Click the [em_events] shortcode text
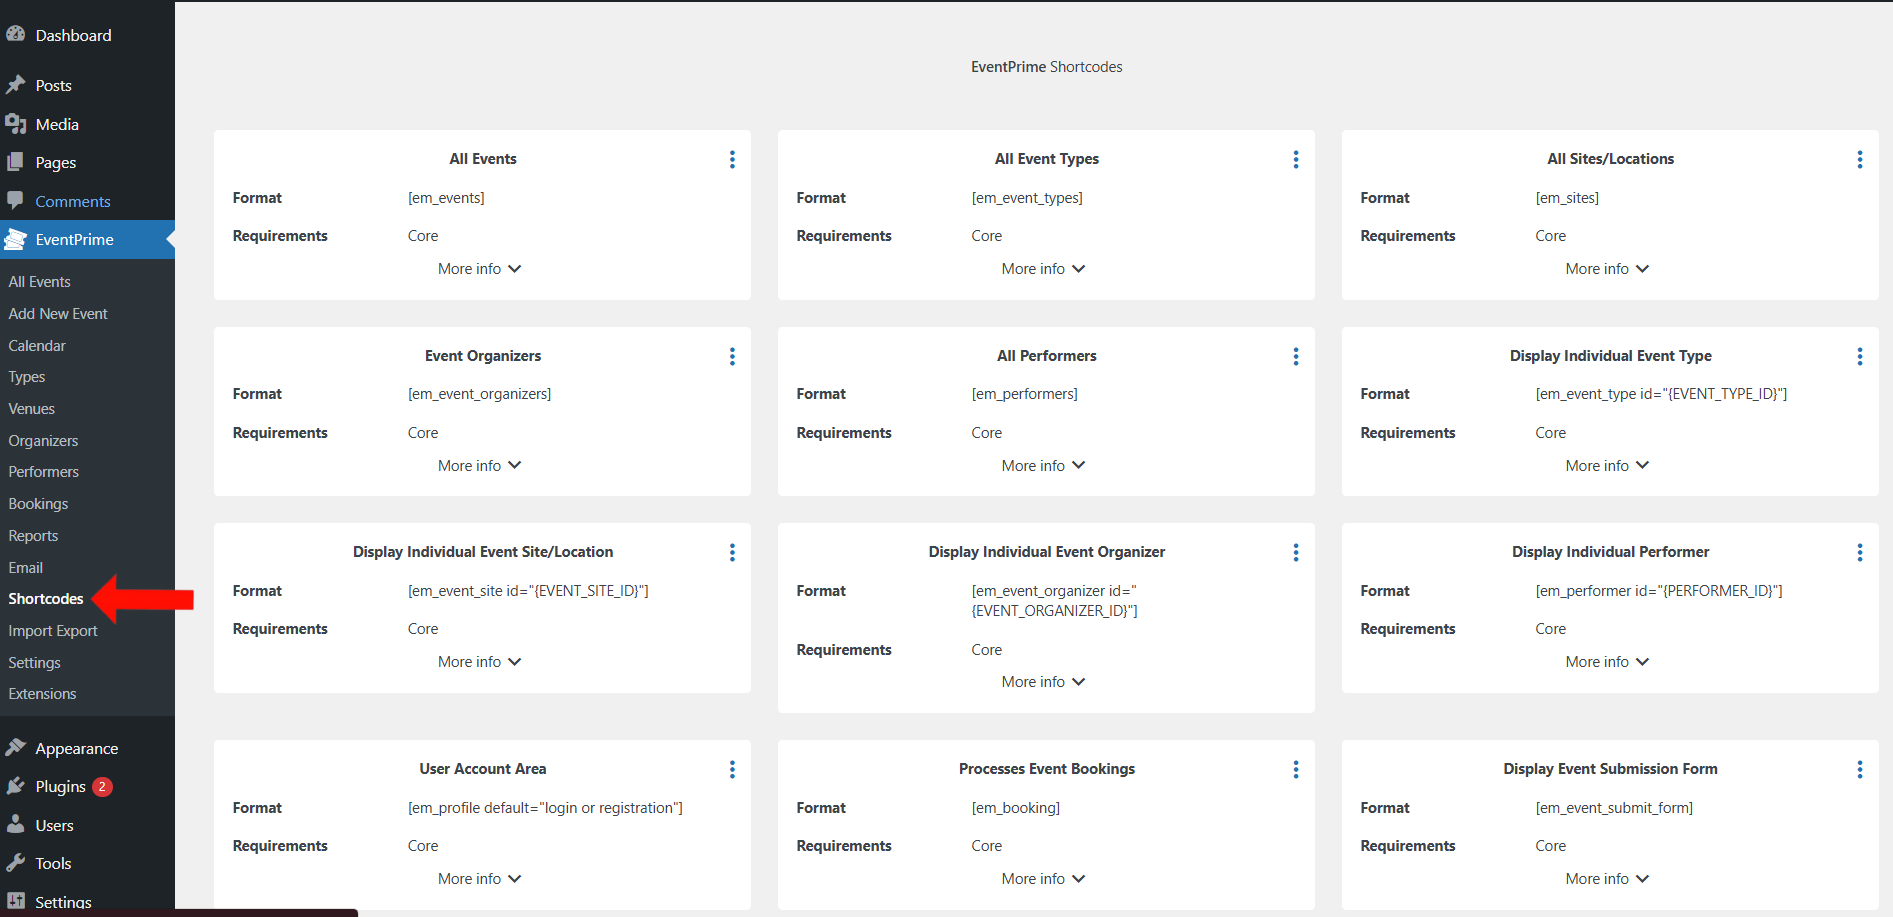The height and width of the screenshot is (917, 1893). (x=446, y=198)
